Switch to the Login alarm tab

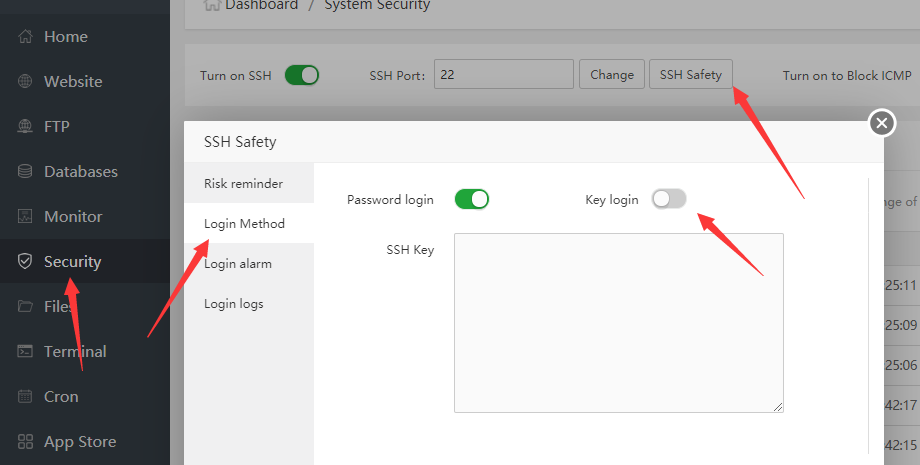238,264
